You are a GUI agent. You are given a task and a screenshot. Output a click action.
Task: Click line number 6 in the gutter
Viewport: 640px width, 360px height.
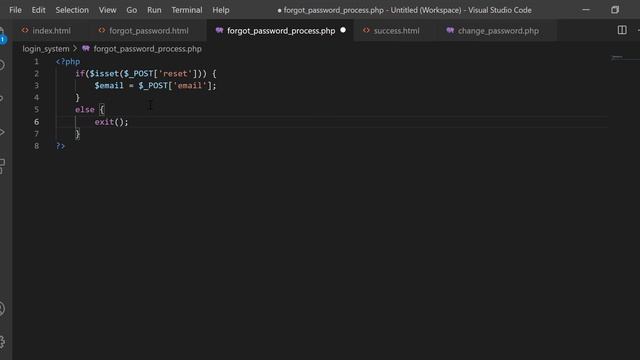pos(36,122)
